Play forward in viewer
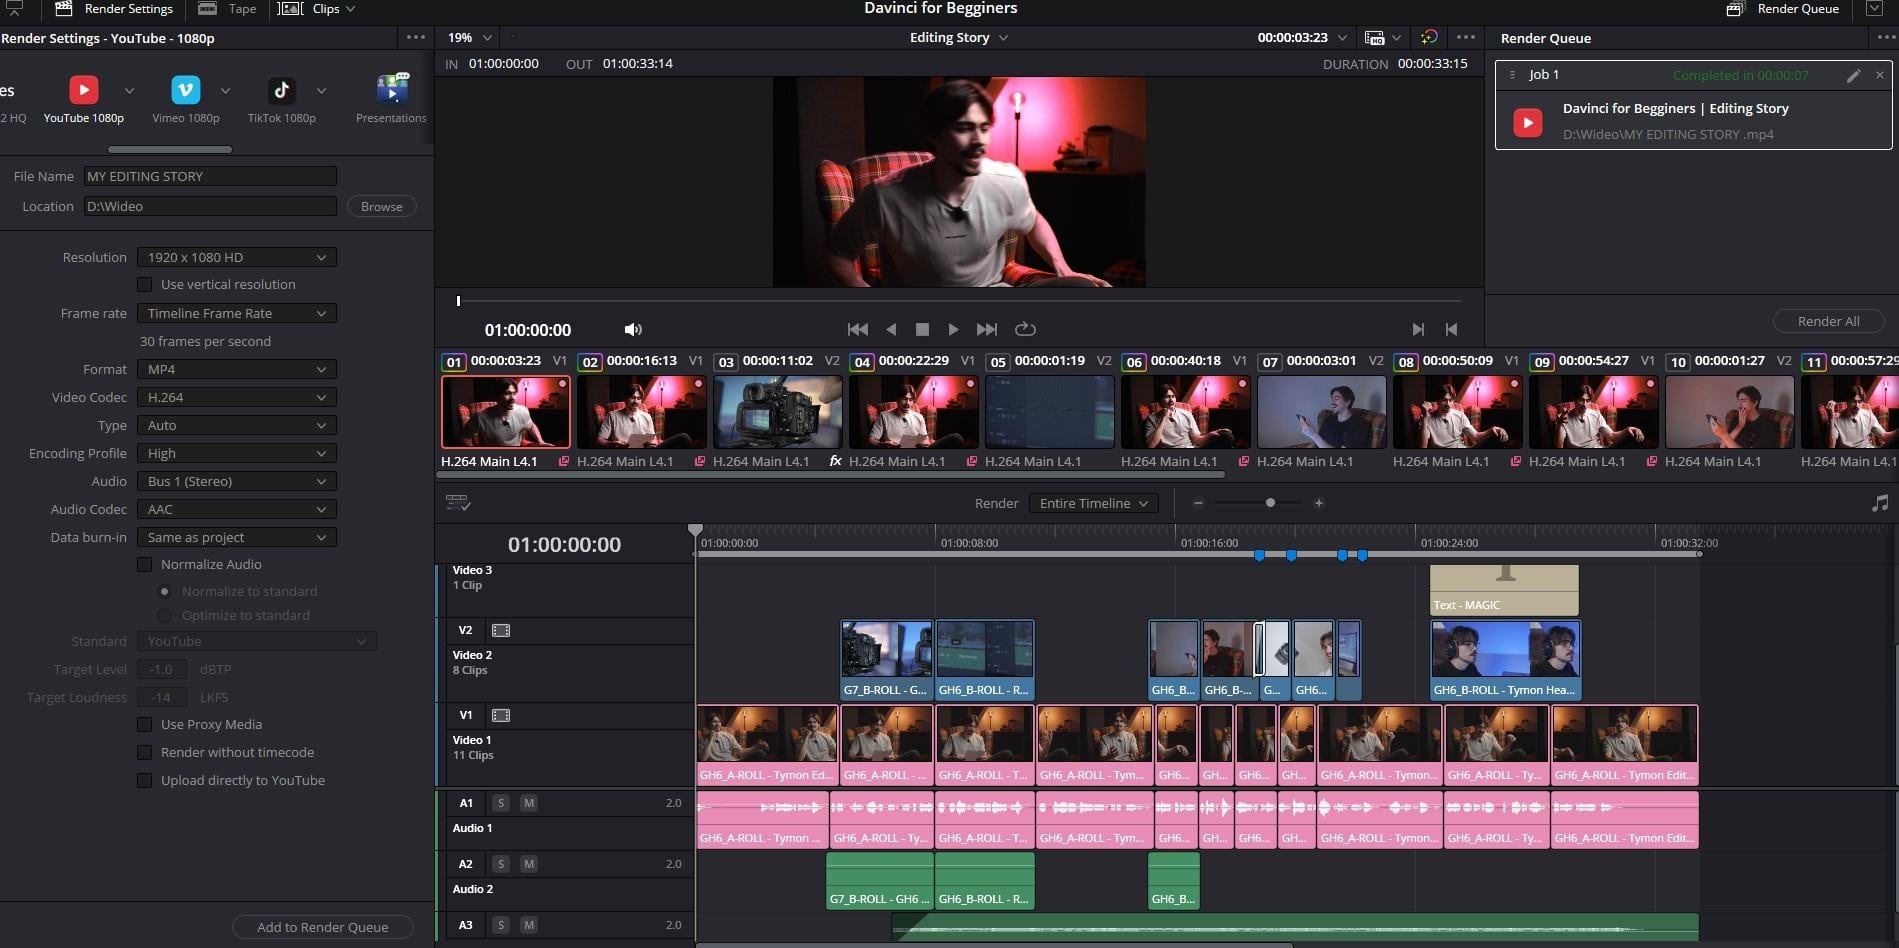1899x948 pixels. [x=953, y=329]
